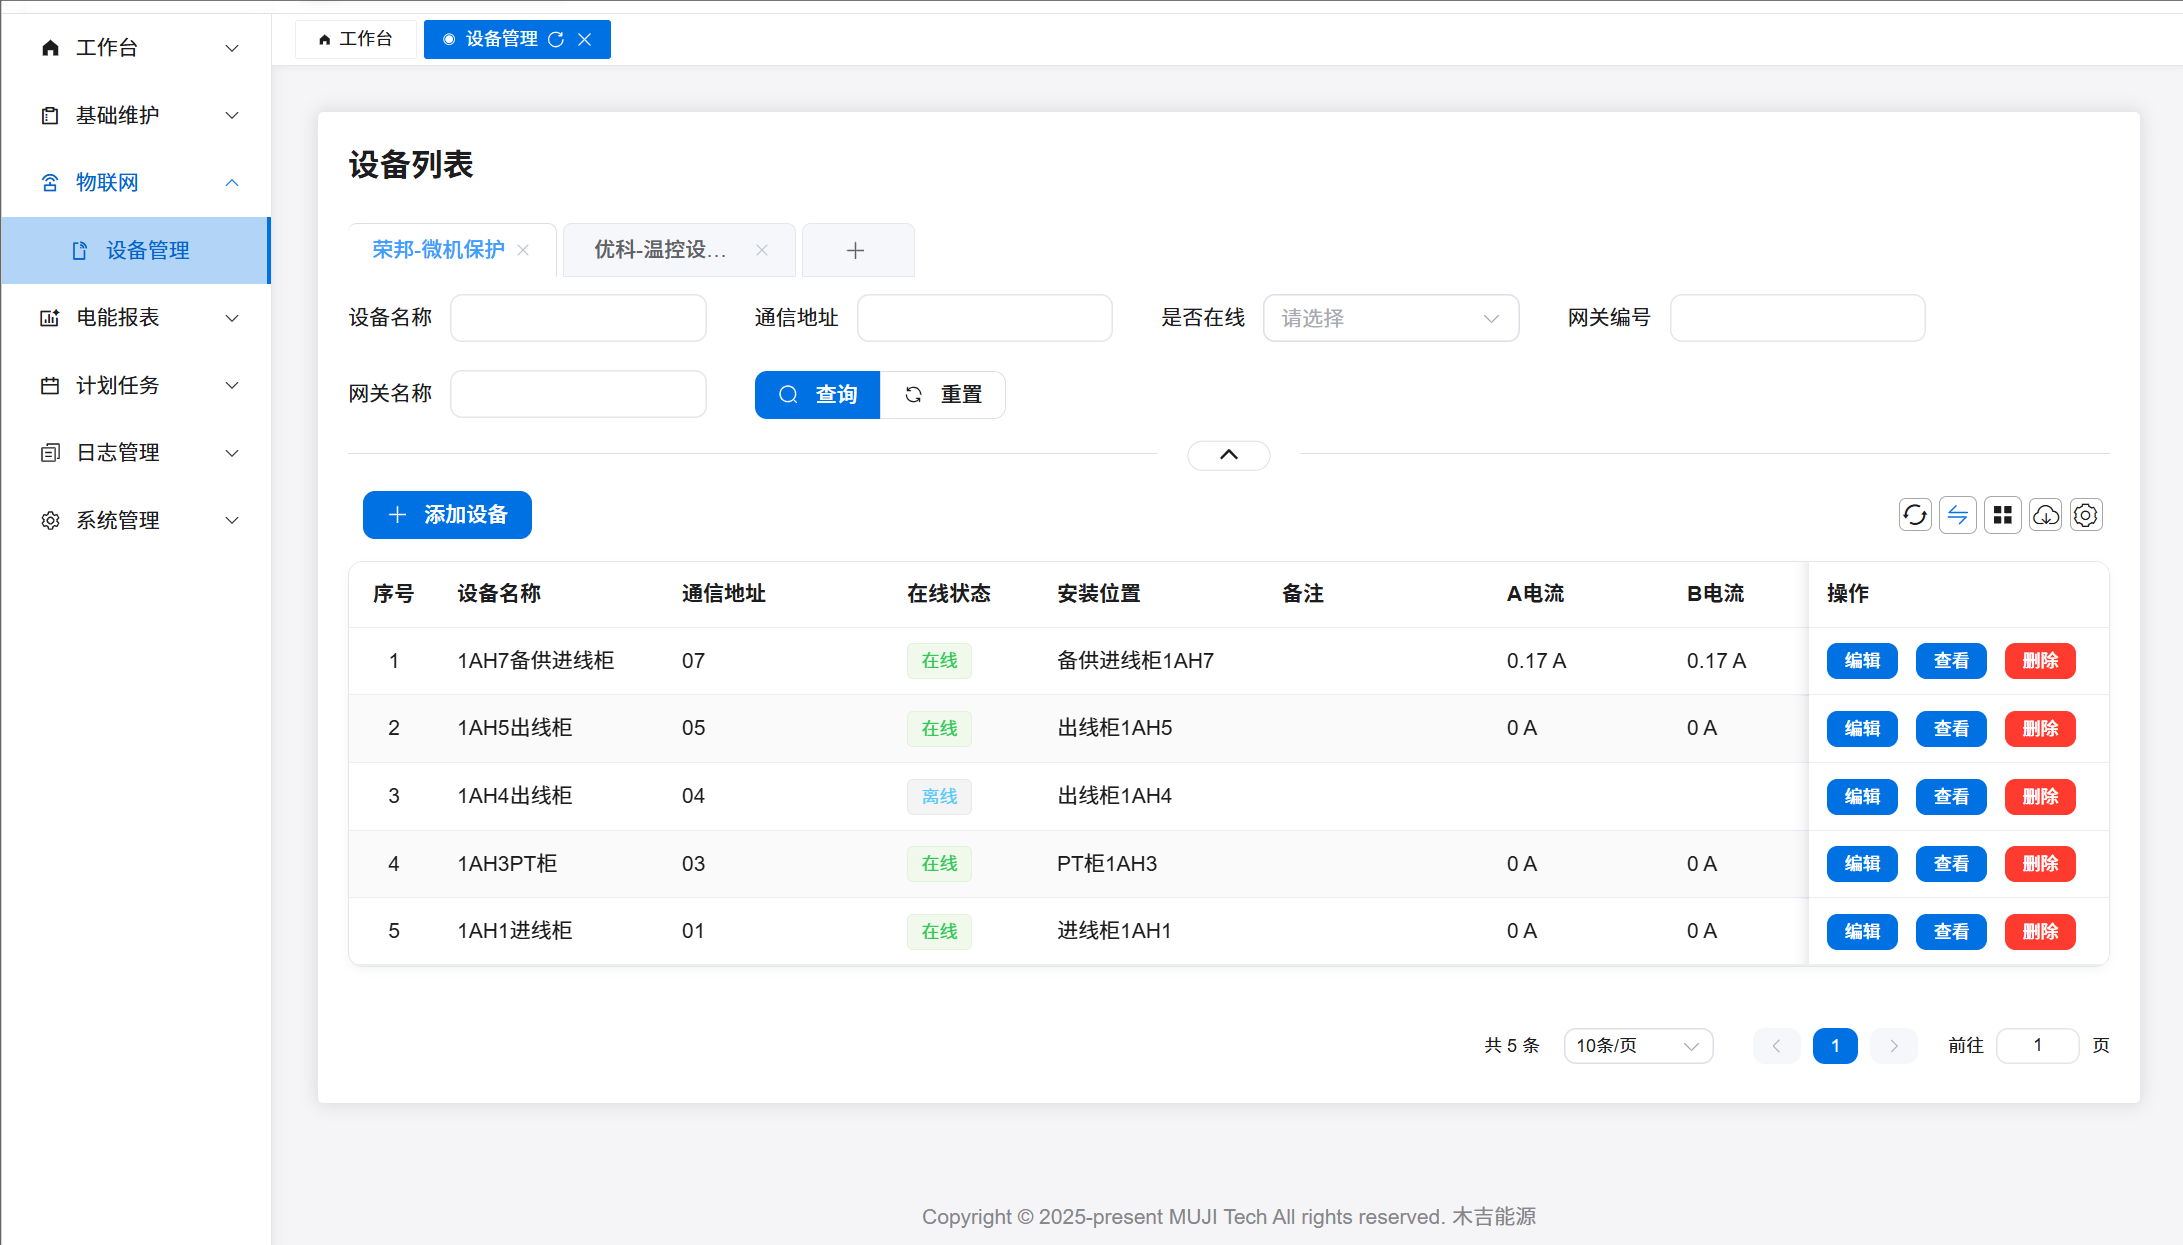
Task: Open table column settings gear icon
Action: click(x=2086, y=515)
